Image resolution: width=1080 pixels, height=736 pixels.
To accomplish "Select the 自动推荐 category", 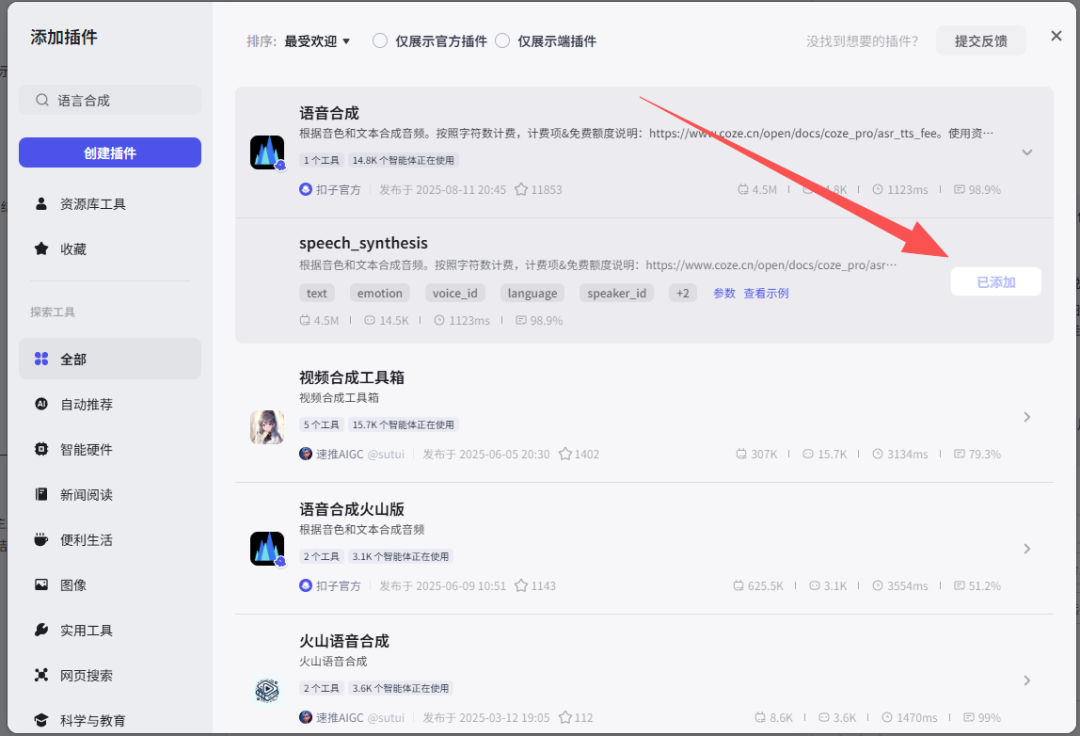I will 110,404.
